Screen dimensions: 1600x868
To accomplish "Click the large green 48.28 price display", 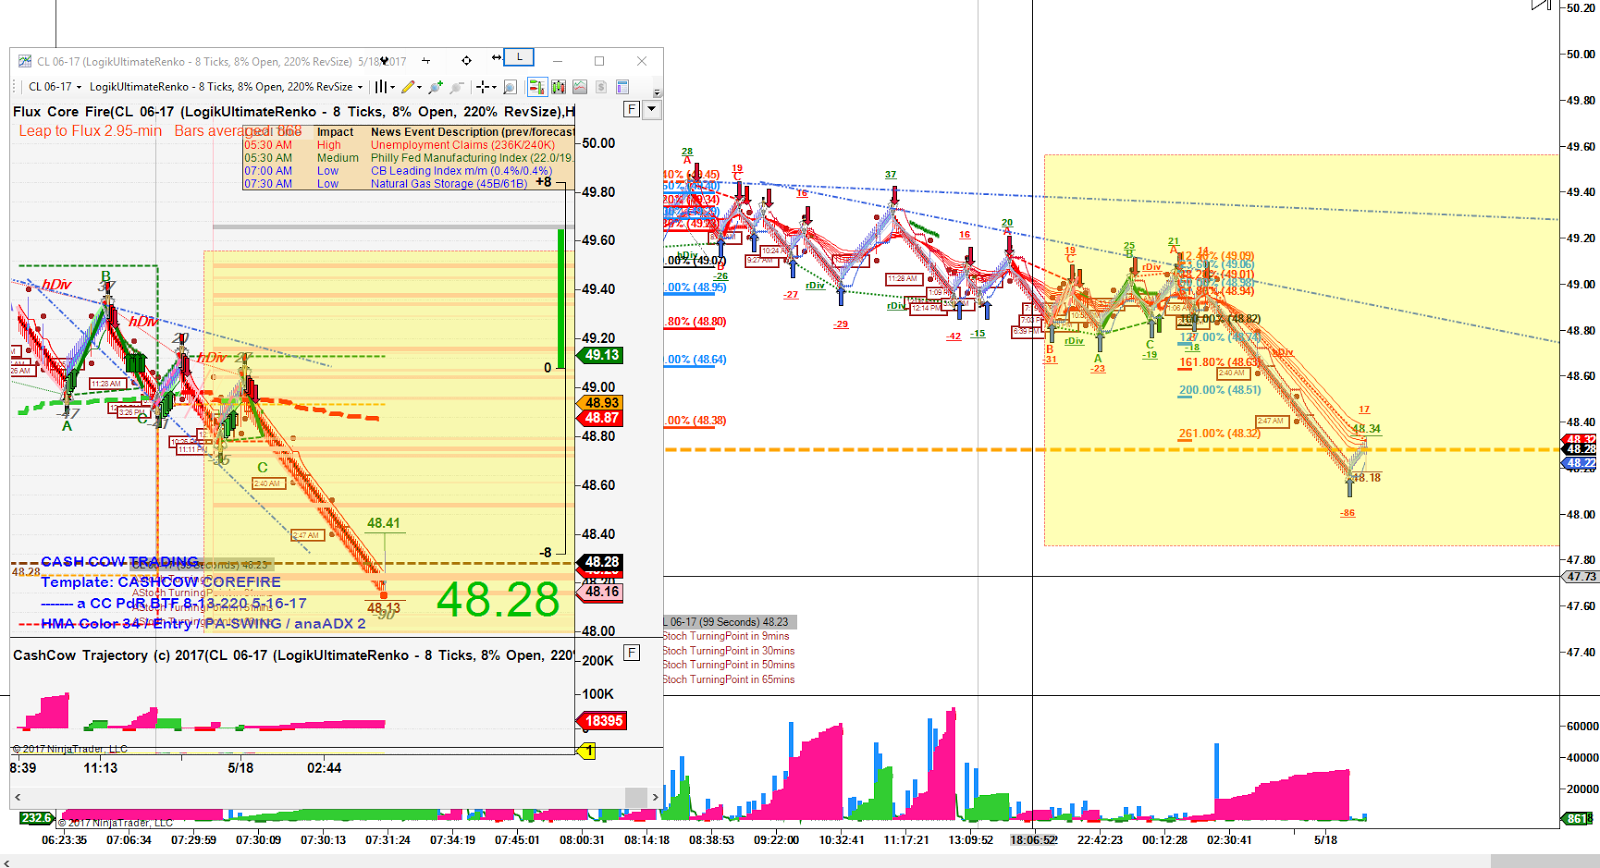I will click(498, 600).
